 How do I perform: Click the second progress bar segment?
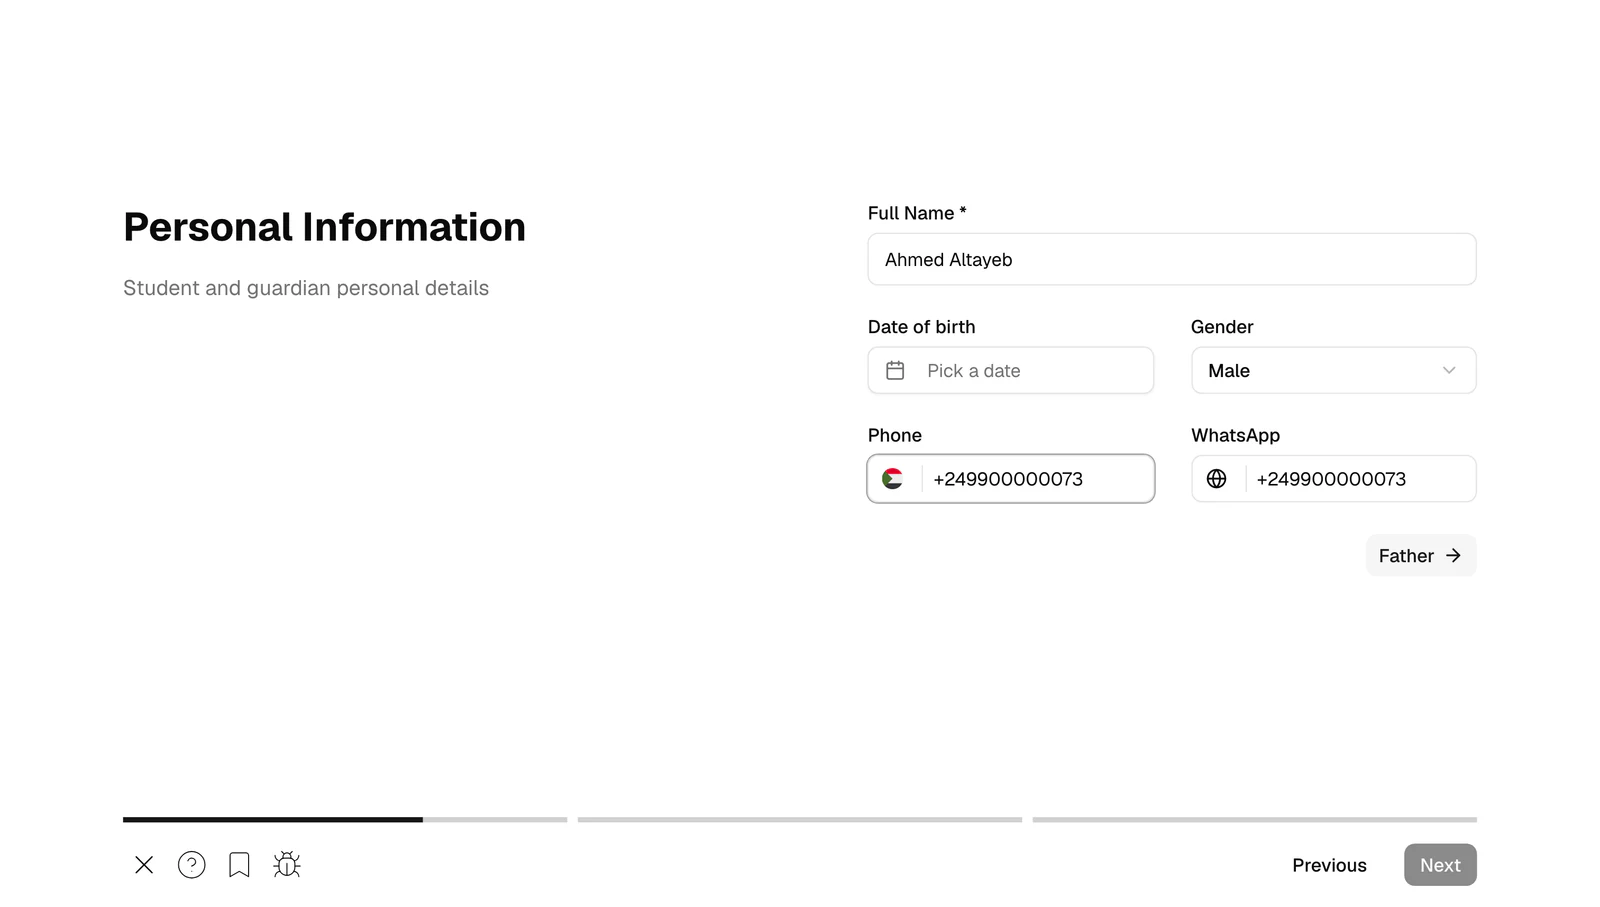click(x=800, y=820)
